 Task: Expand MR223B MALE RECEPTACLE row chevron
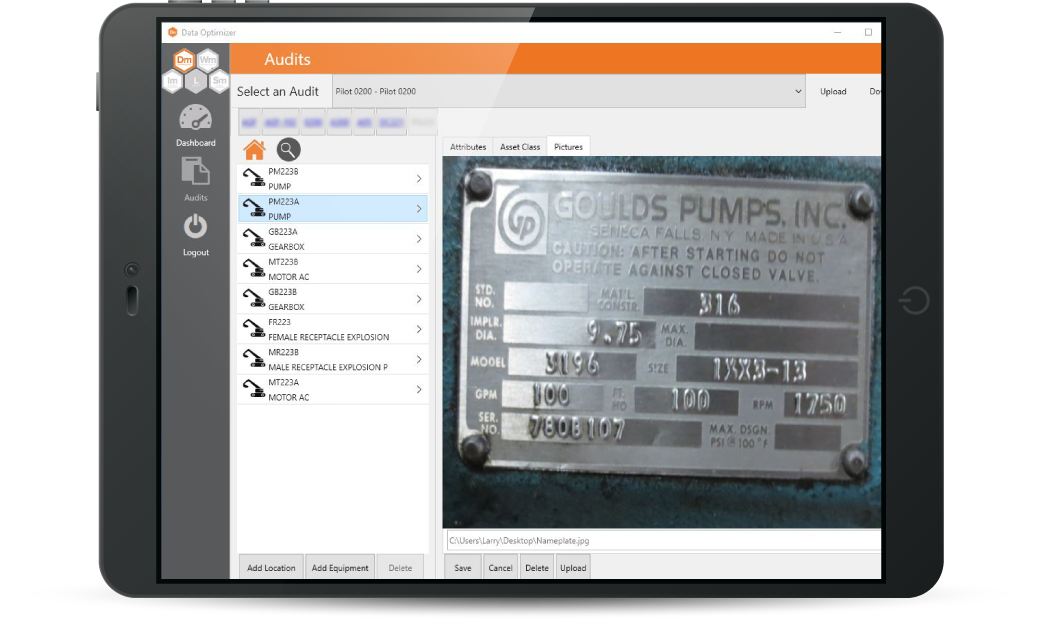click(x=419, y=359)
